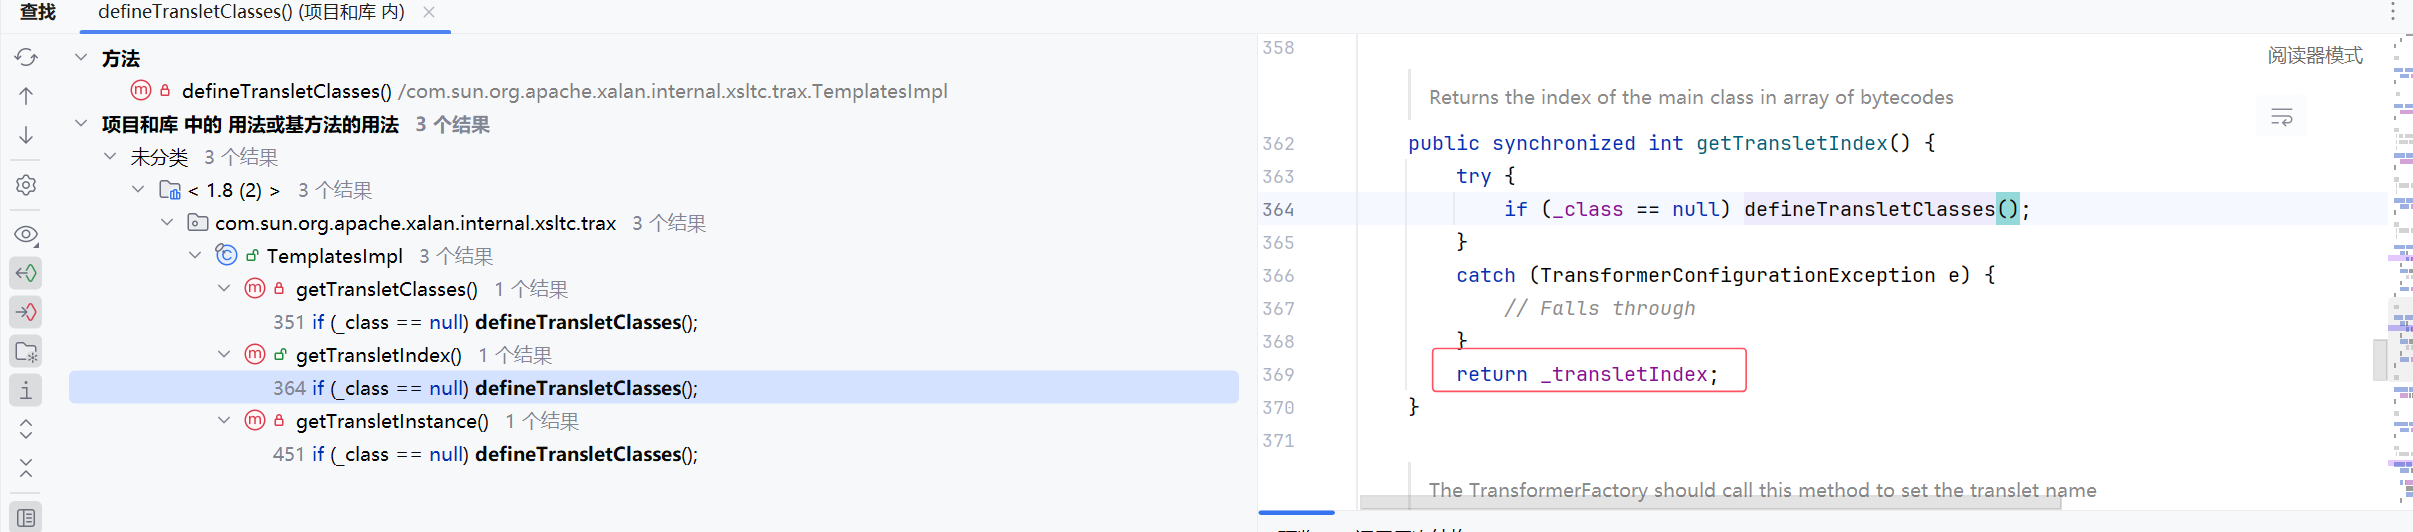
Task: Click the group by folder icon
Action: pos(26,351)
